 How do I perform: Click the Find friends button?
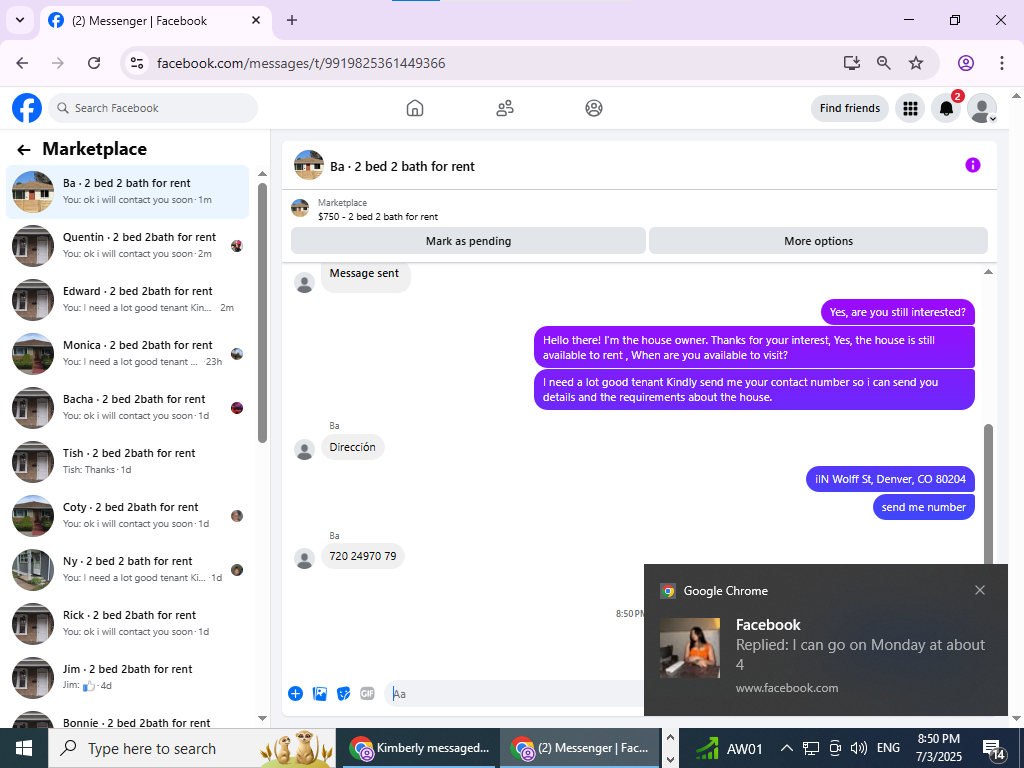click(850, 108)
